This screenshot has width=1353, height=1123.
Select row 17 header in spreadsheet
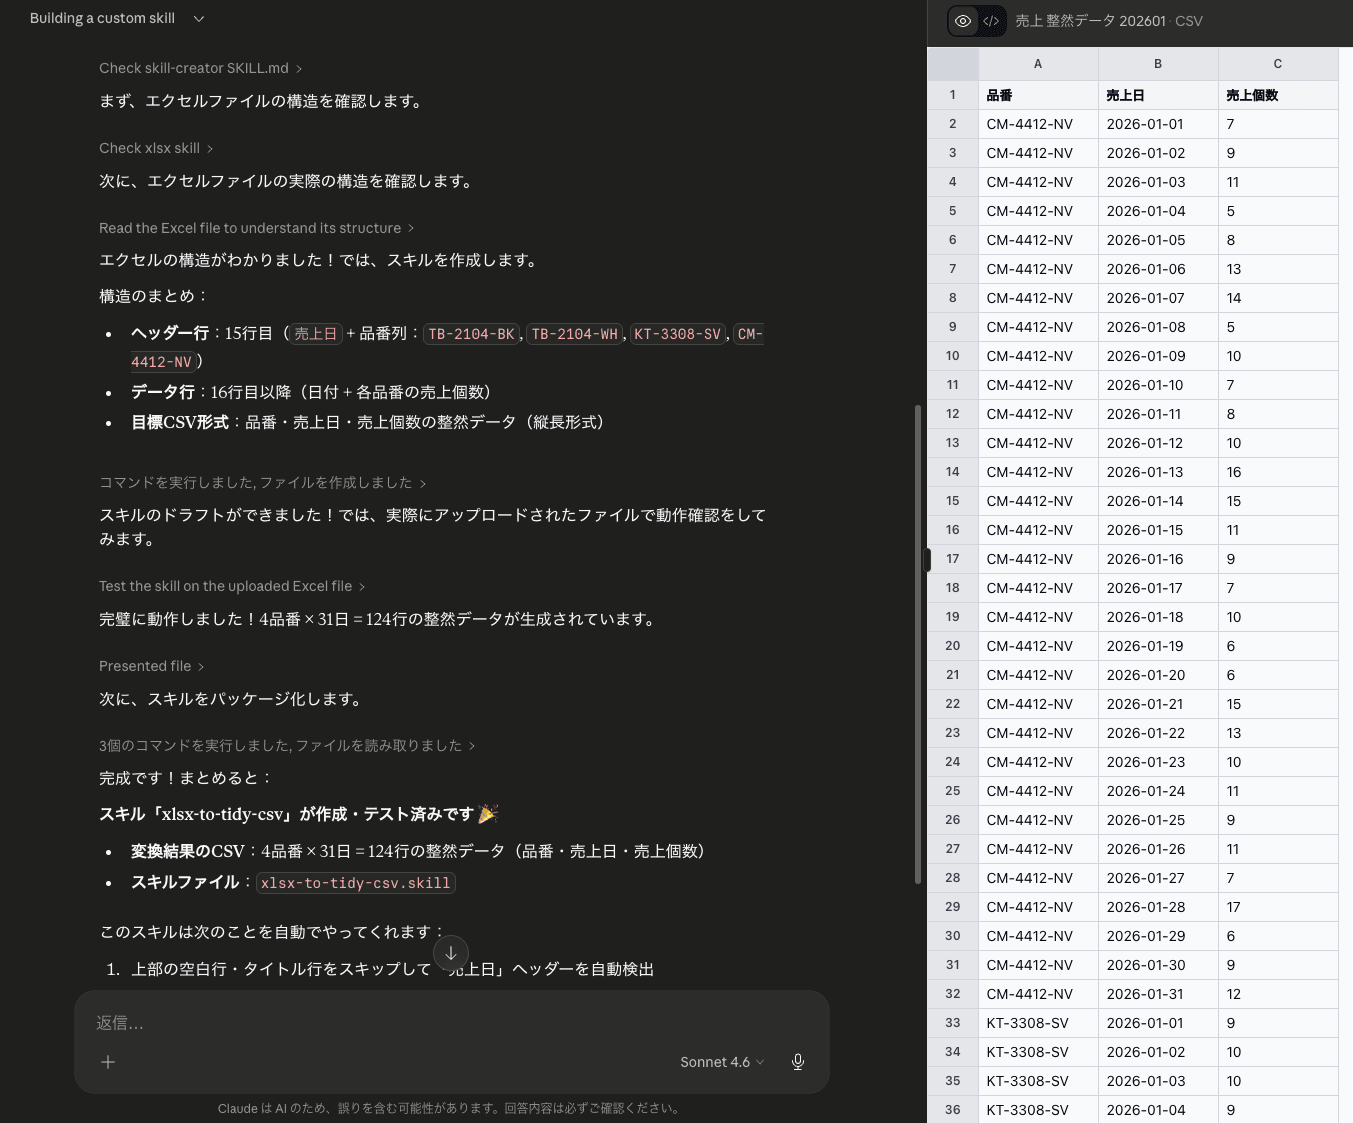pyautogui.click(x=952, y=559)
